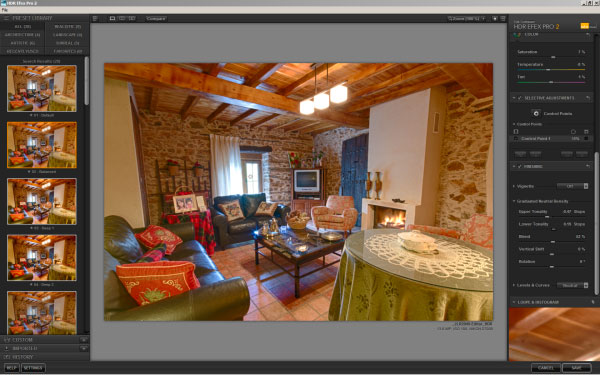This screenshot has height=375, width=600.
Task: Reset the Finishing section
Action: tap(588, 166)
